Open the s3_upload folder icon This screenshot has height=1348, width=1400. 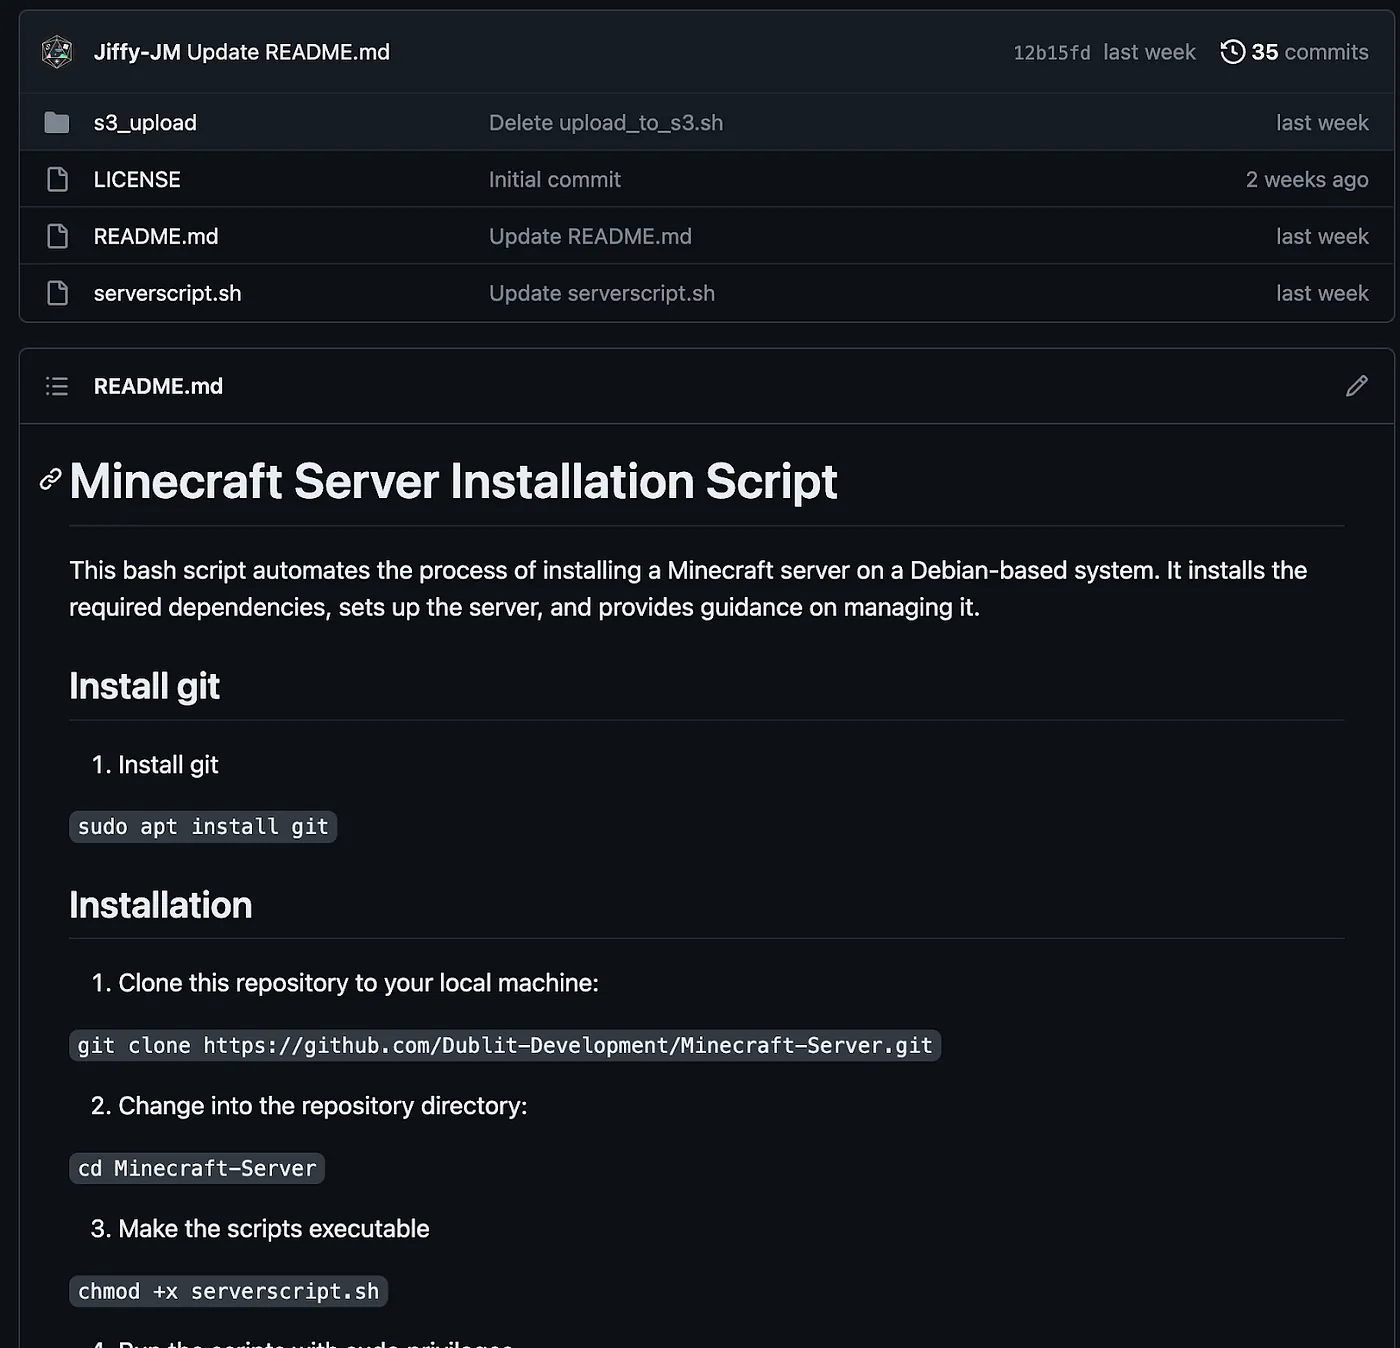click(57, 123)
